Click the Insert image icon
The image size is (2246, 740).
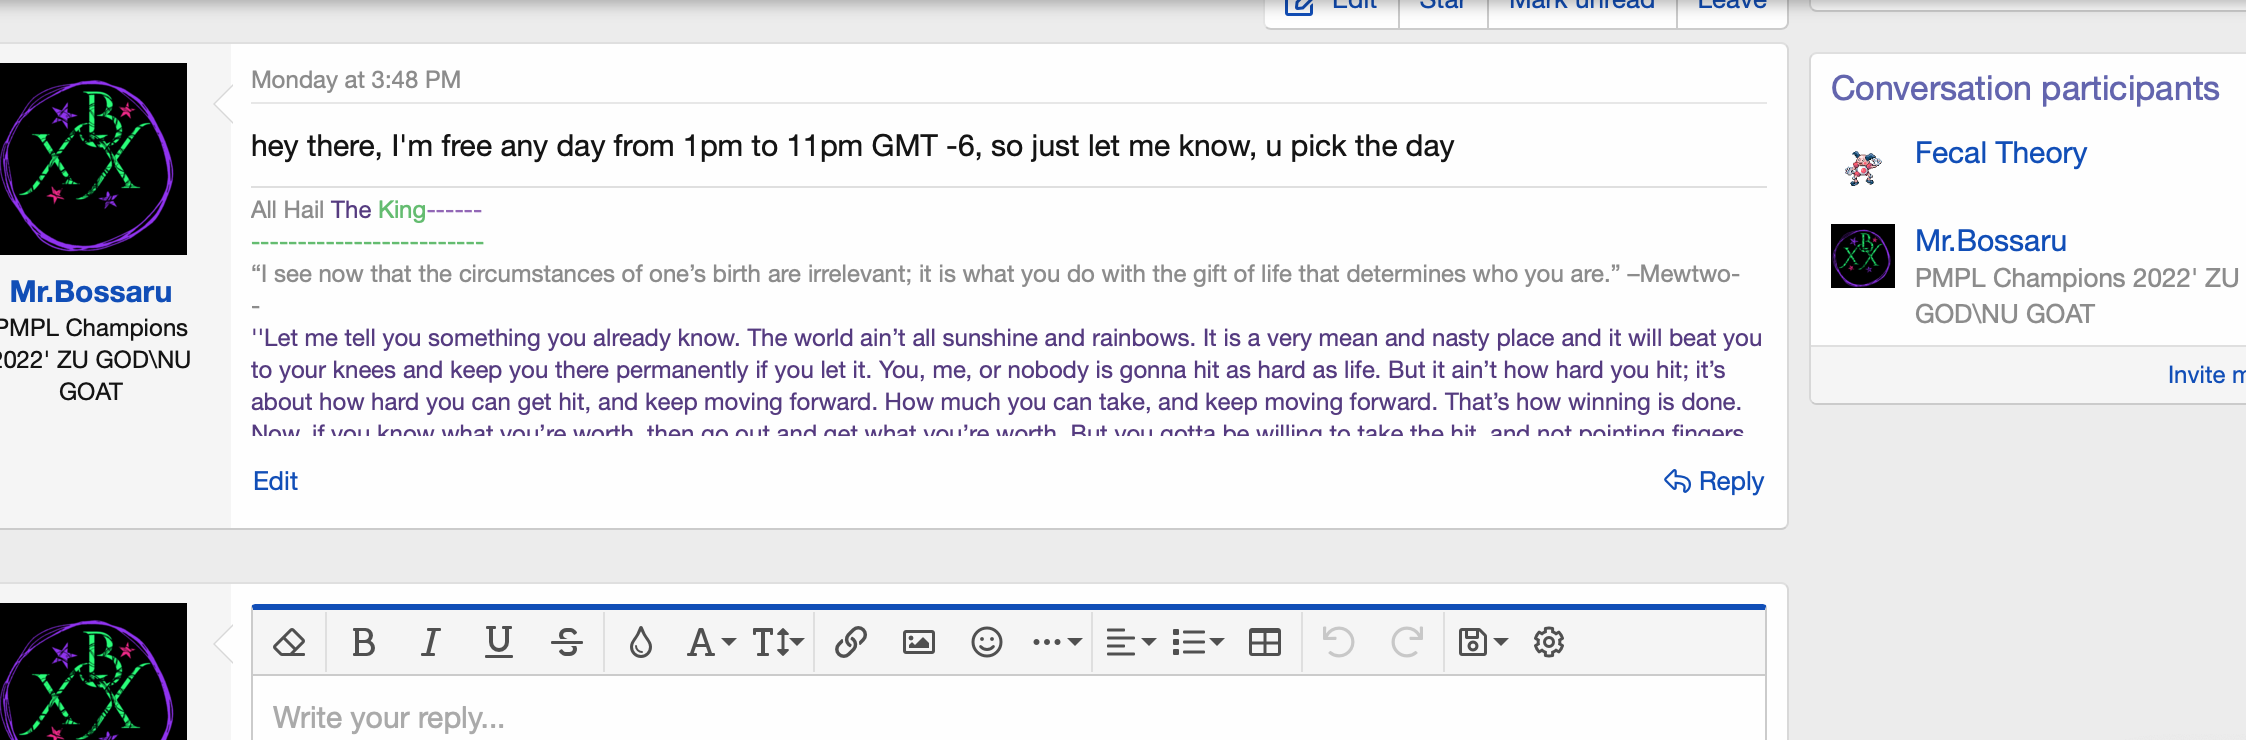click(x=919, y=642)
